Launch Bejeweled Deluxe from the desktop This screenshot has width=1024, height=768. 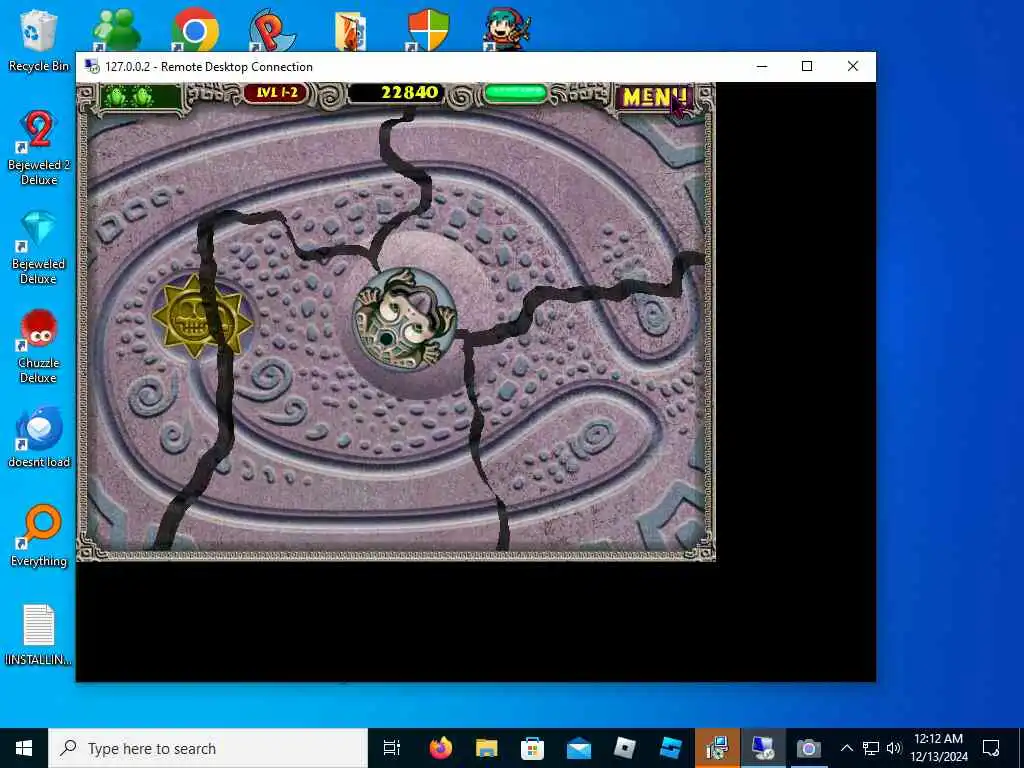tap(39, 248)
